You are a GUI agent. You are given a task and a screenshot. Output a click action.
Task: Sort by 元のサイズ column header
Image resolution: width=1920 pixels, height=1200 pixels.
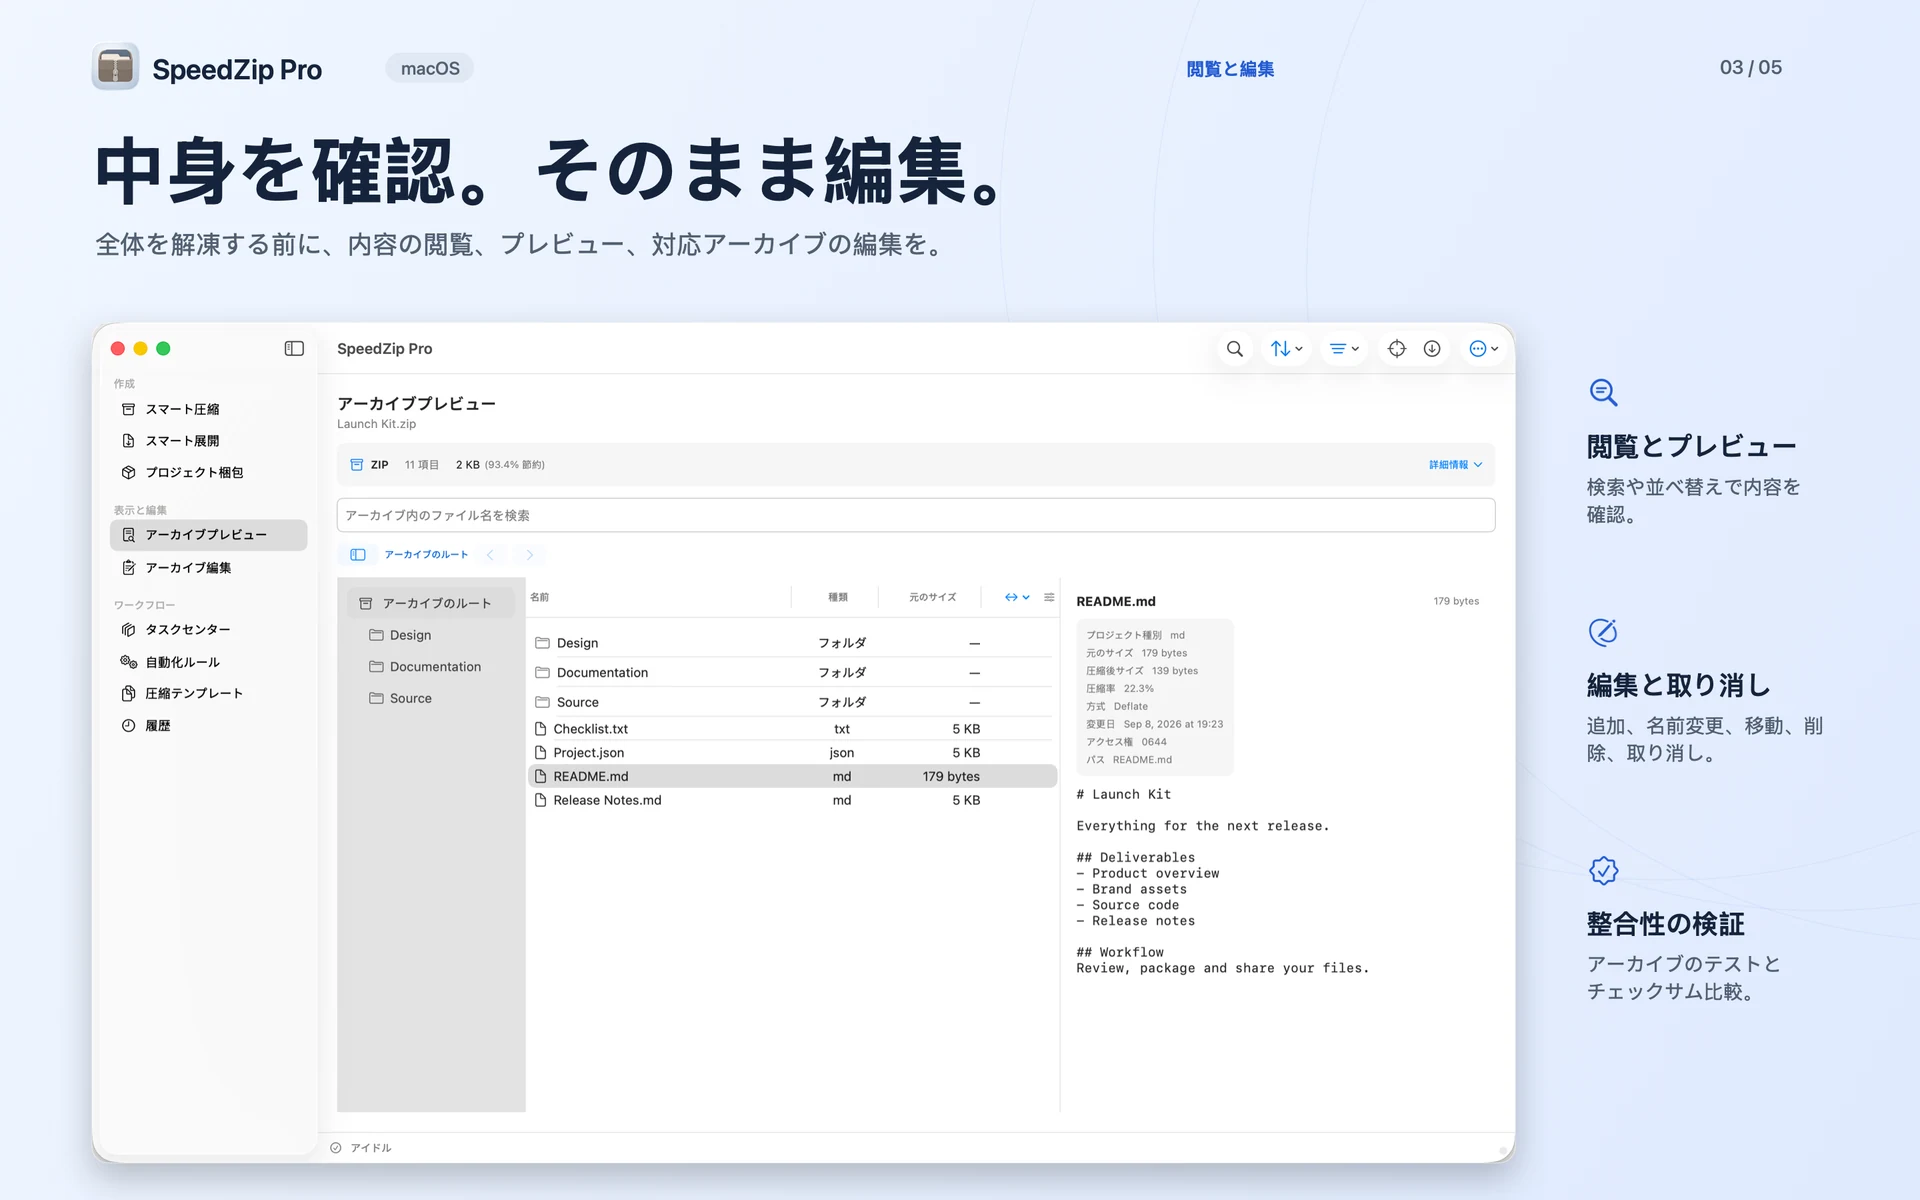(932, 597)
